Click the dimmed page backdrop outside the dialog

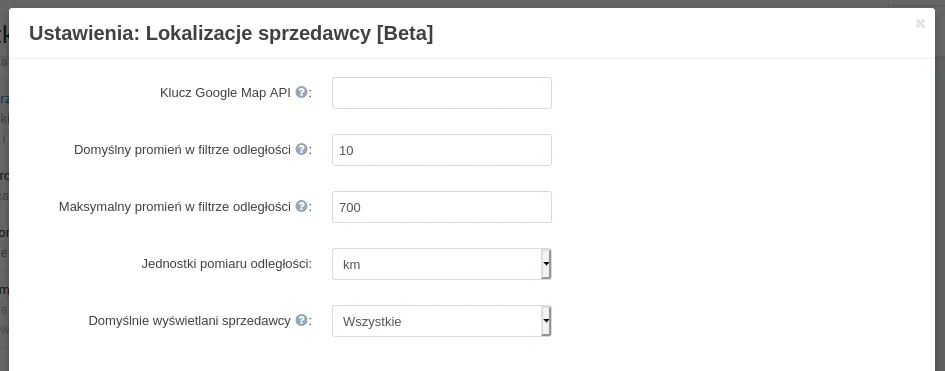coord(4,181)
